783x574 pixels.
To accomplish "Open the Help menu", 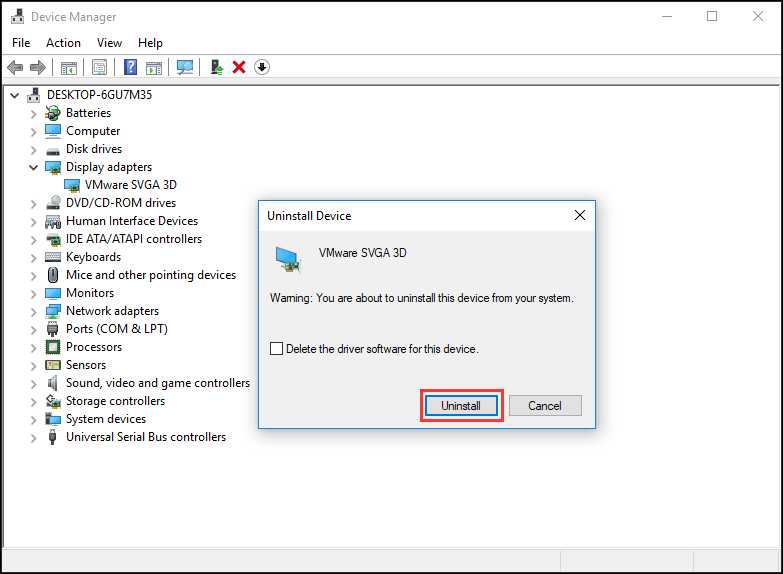I will point(150,43).
